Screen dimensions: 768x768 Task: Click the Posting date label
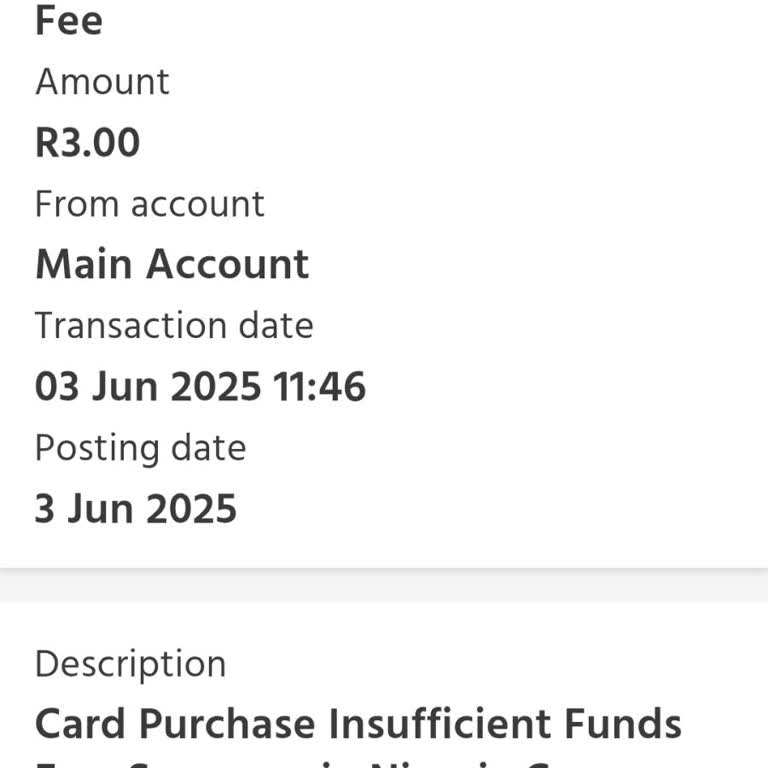[140, 448]
